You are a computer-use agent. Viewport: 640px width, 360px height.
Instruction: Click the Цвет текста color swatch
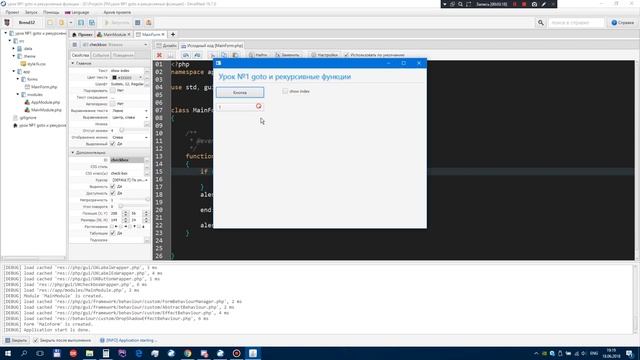(114, 78)
